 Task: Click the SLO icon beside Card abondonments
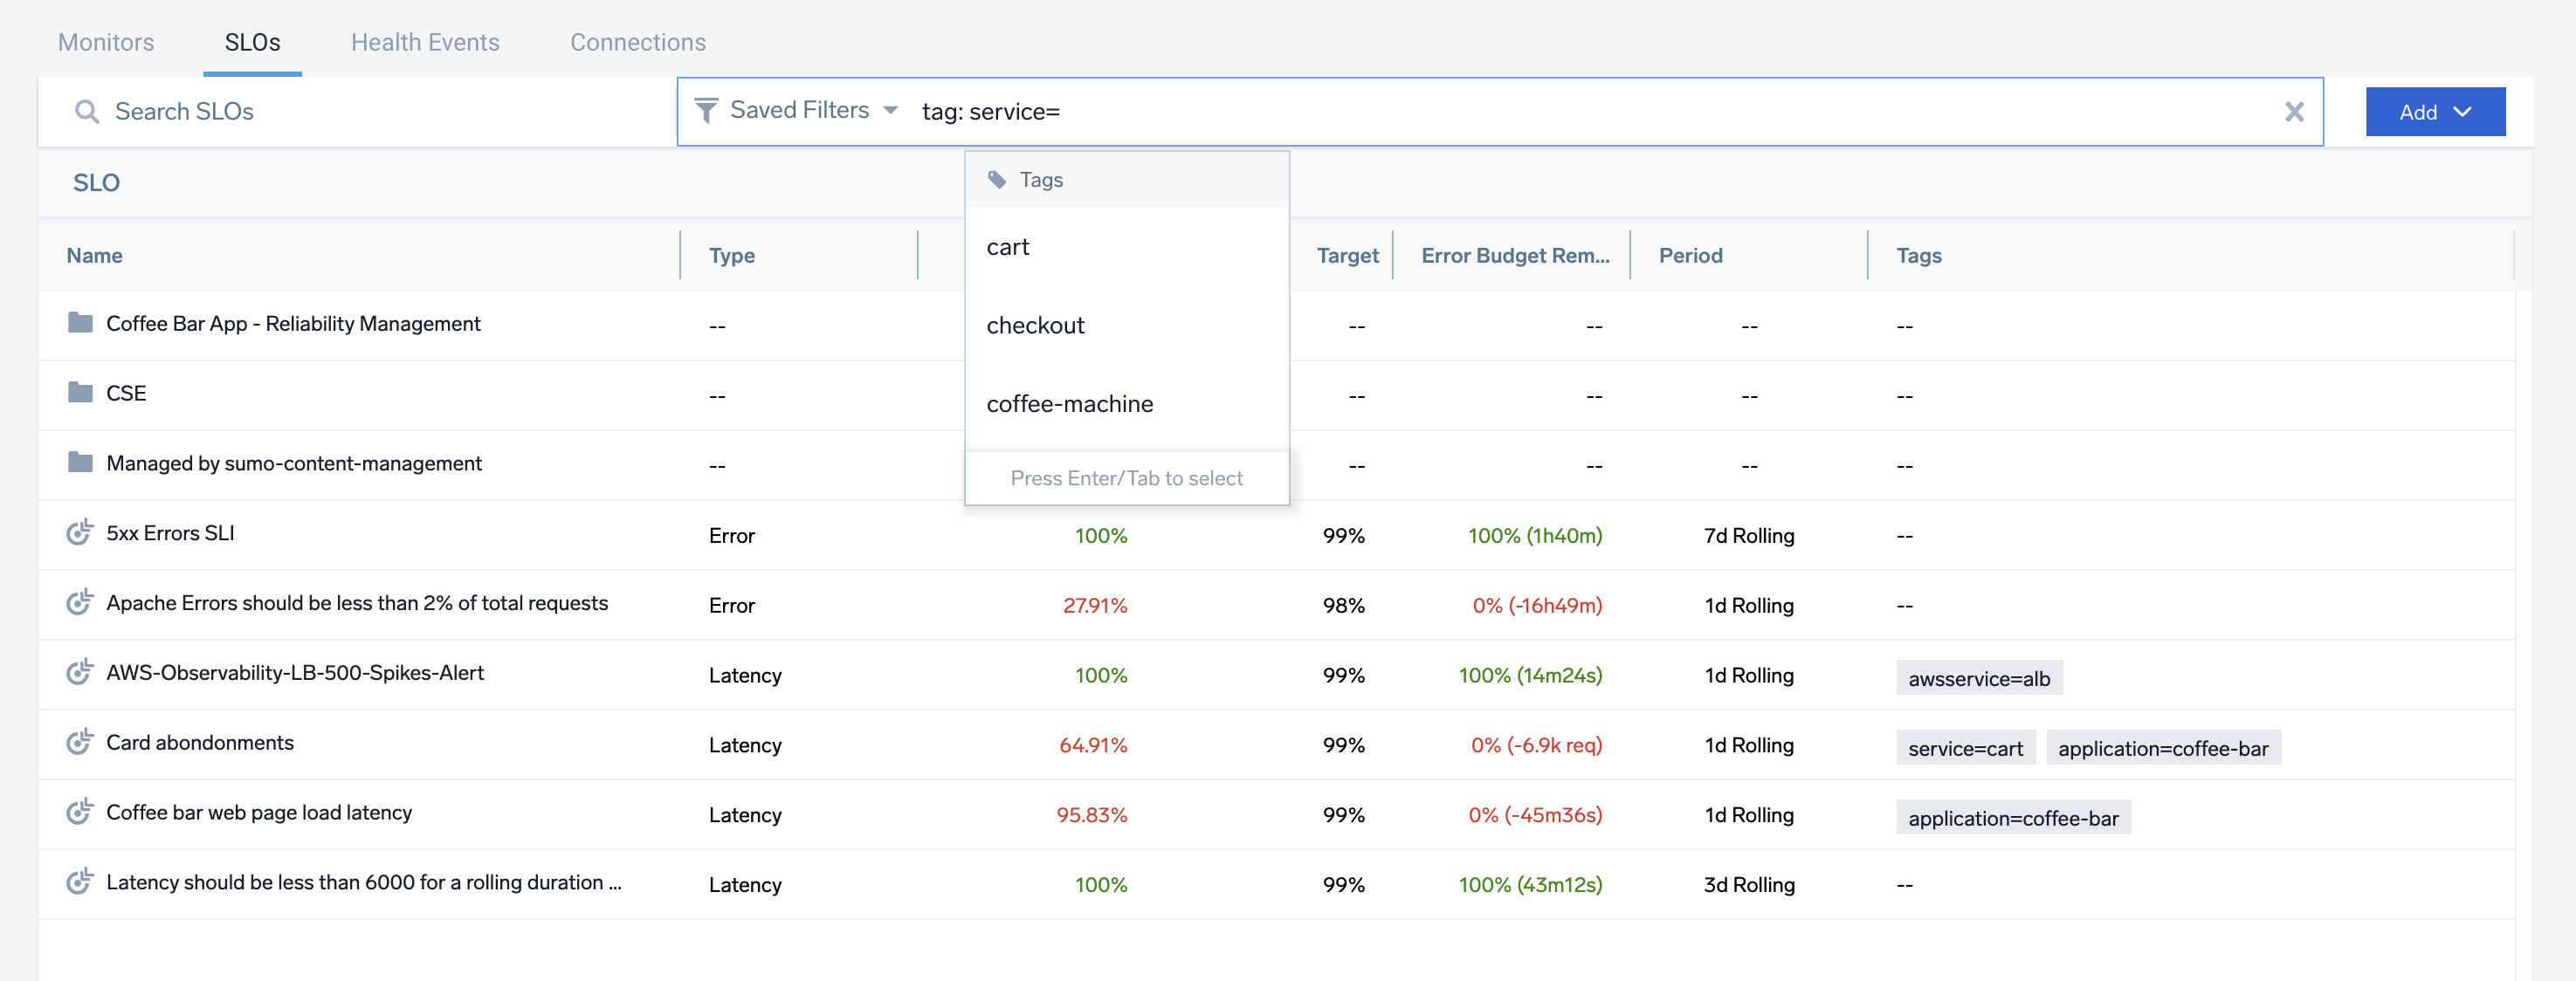(x=80, y=742)
